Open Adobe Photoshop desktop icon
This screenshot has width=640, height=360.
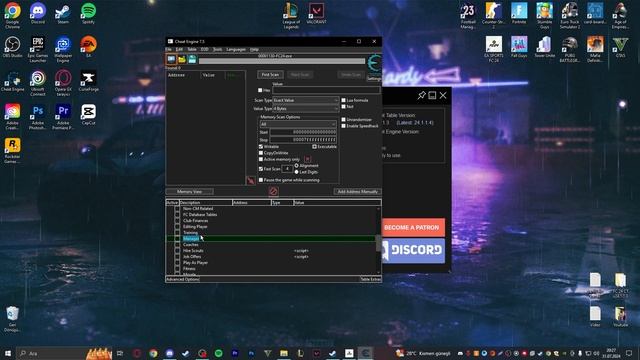coord(38,117)
